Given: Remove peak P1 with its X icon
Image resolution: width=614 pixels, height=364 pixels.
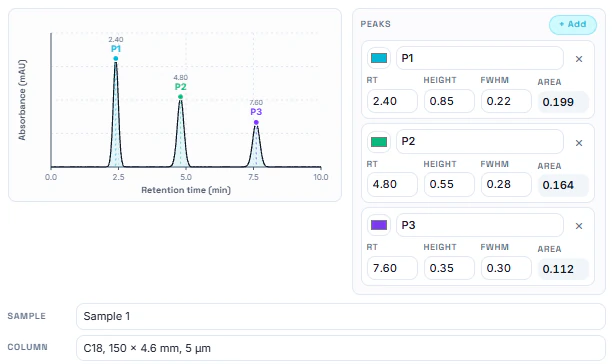Looking at the screenshot, I should tap(579, 59).
